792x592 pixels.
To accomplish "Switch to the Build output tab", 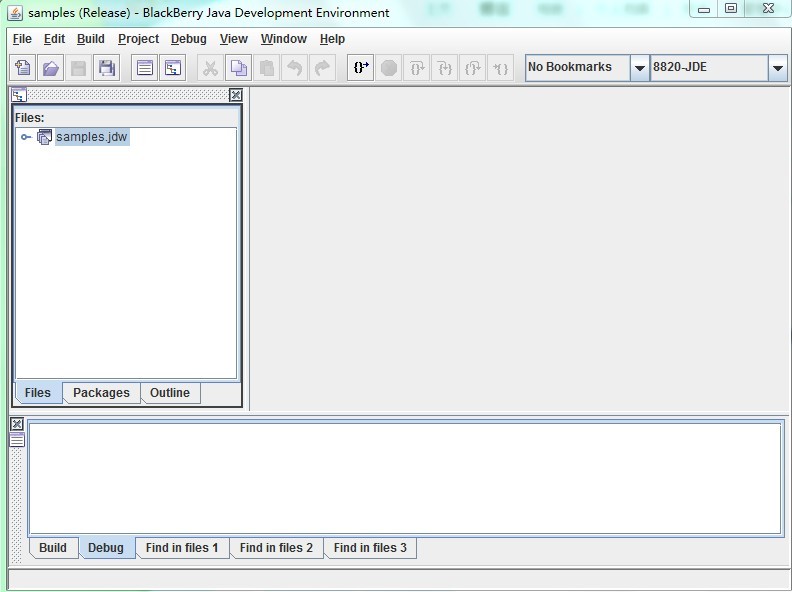I will (x=53, y=548).
